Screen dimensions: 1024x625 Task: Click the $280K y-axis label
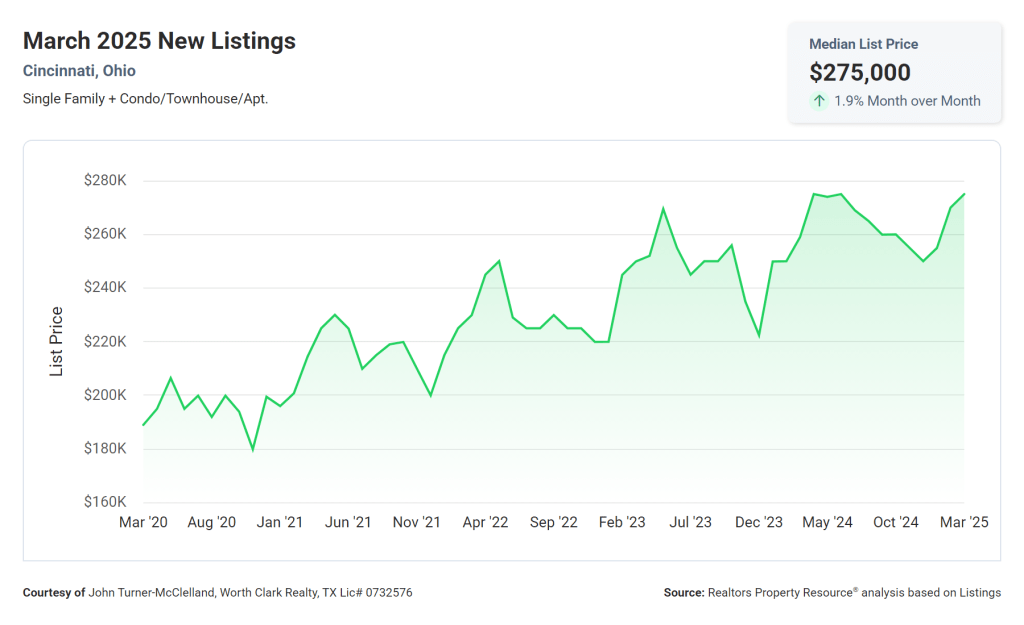pos(105,181)
